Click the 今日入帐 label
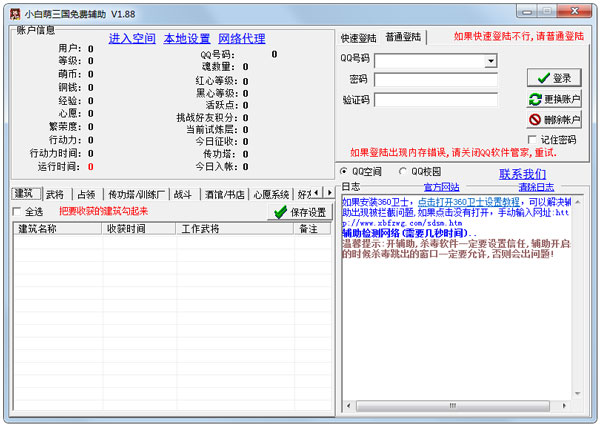The height and width of the screenshot is (426, 600). (217, 167)
